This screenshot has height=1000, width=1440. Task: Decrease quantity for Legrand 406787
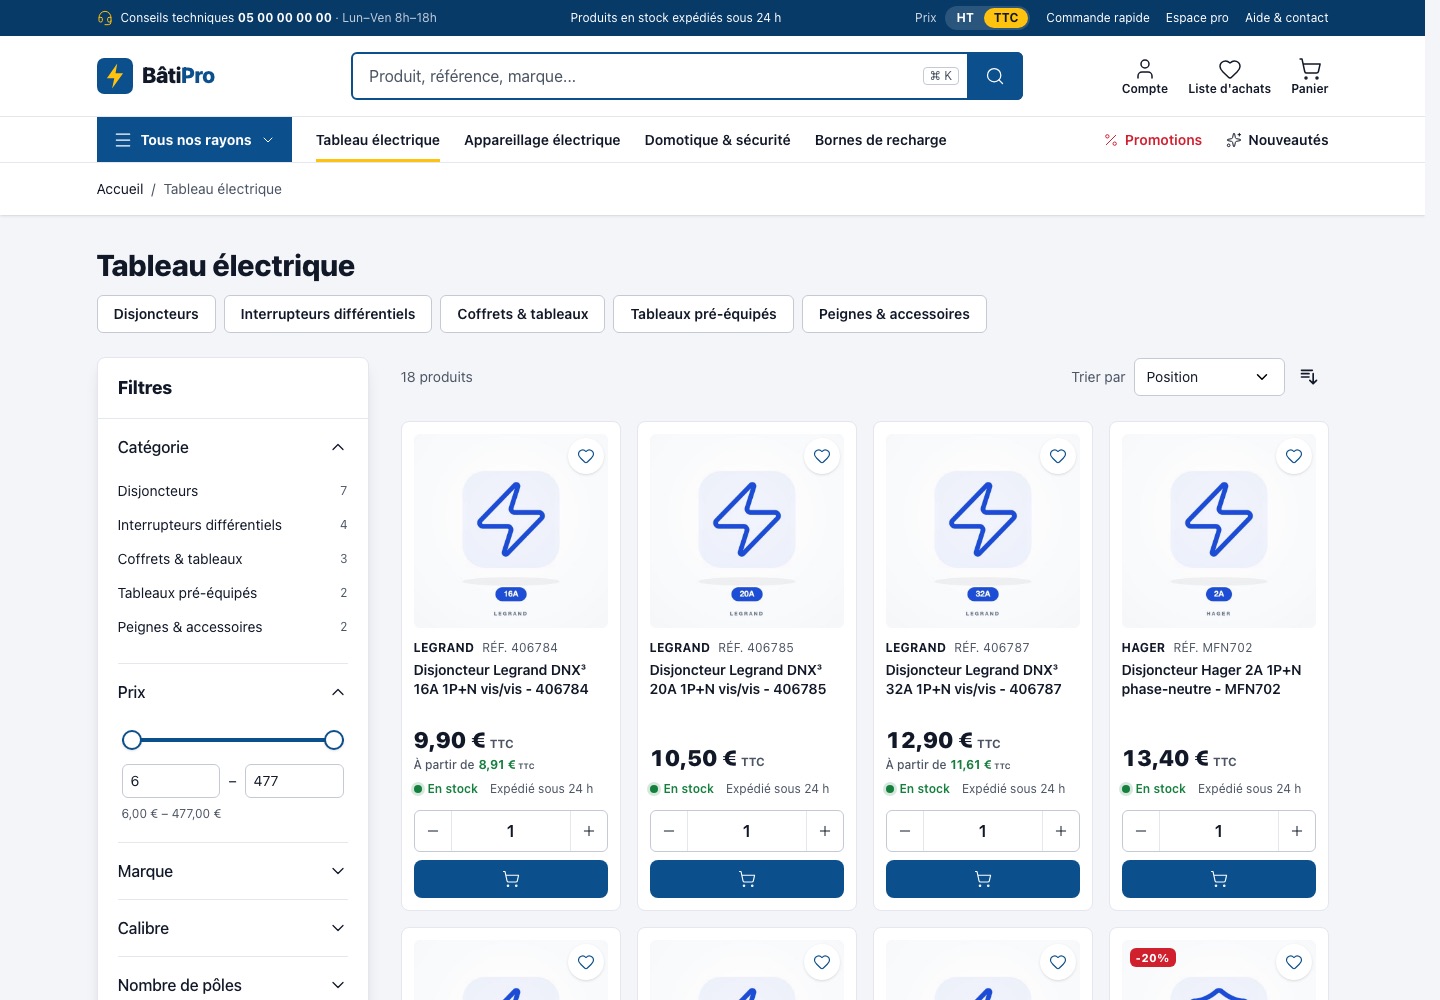[x=905, y=831]
